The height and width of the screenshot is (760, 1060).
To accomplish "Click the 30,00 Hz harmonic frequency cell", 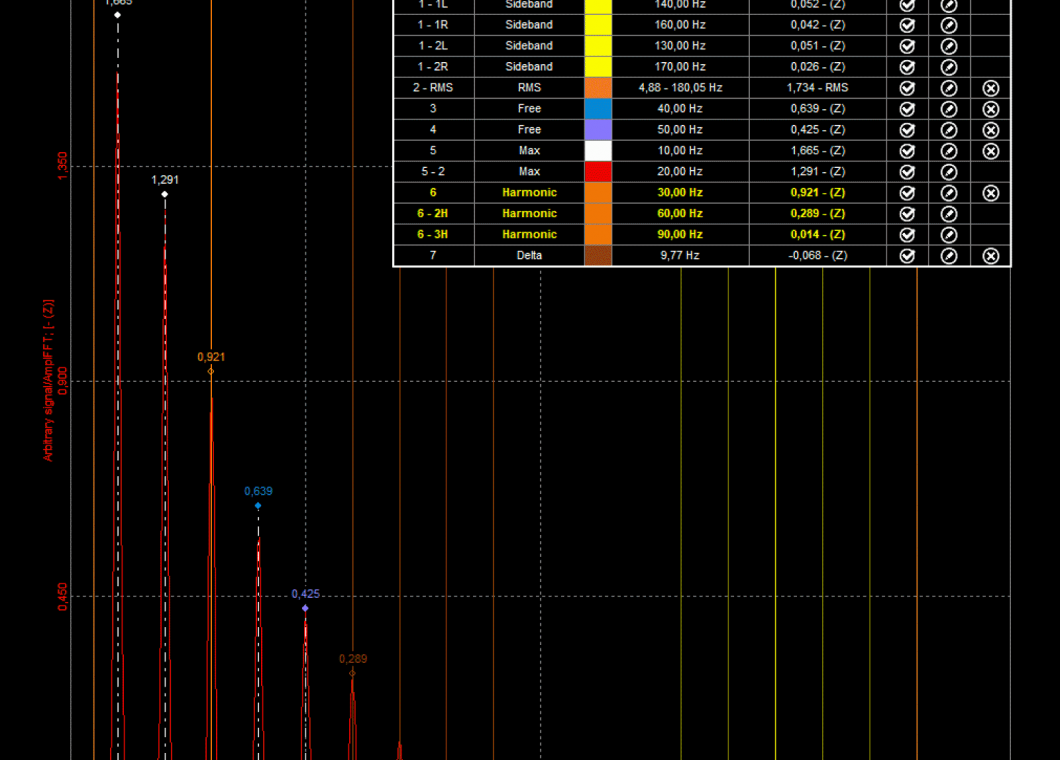I will 680,193.
